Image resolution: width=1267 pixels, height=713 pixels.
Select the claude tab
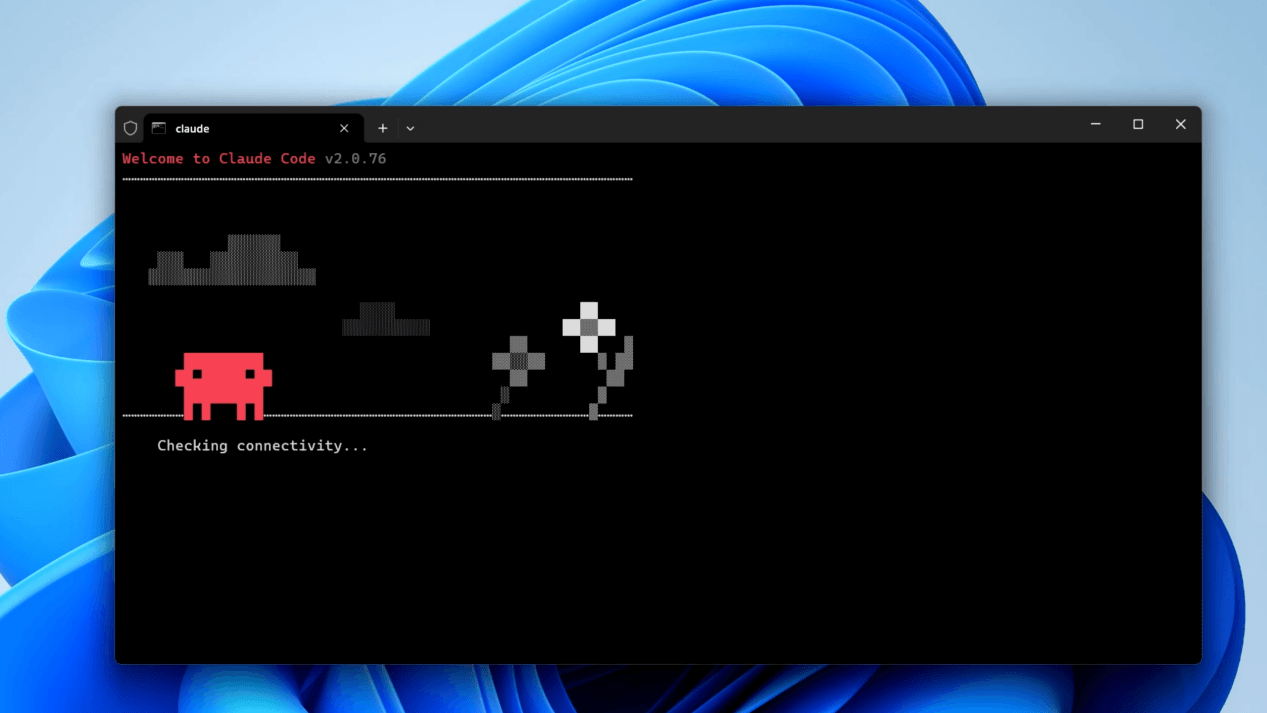[x=240, y=128]
